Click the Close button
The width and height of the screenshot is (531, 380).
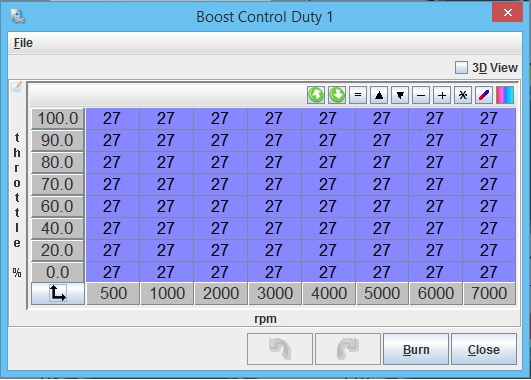point(484,349)
